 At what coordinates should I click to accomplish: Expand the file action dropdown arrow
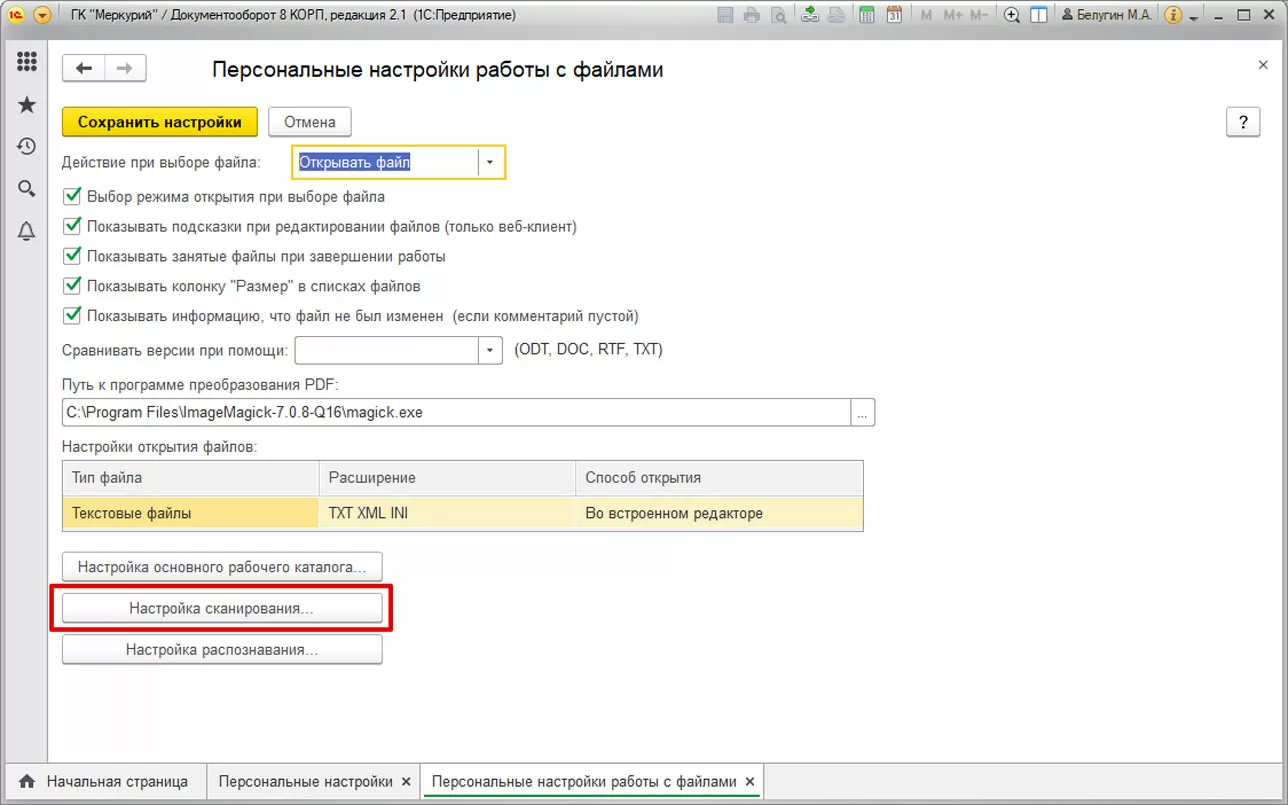point(490,162)
